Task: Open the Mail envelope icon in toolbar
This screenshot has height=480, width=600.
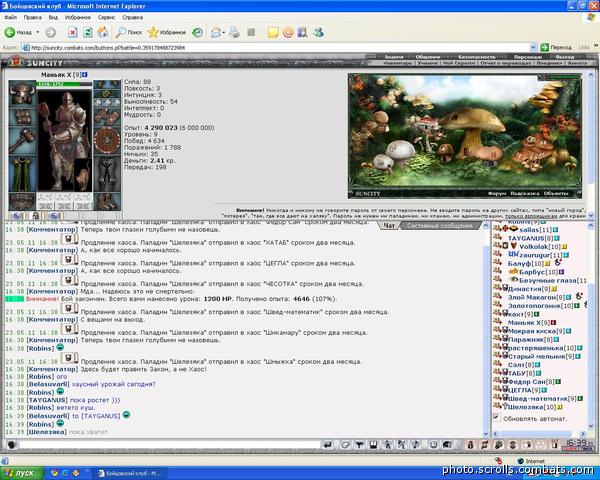Action: coord(216,33)
